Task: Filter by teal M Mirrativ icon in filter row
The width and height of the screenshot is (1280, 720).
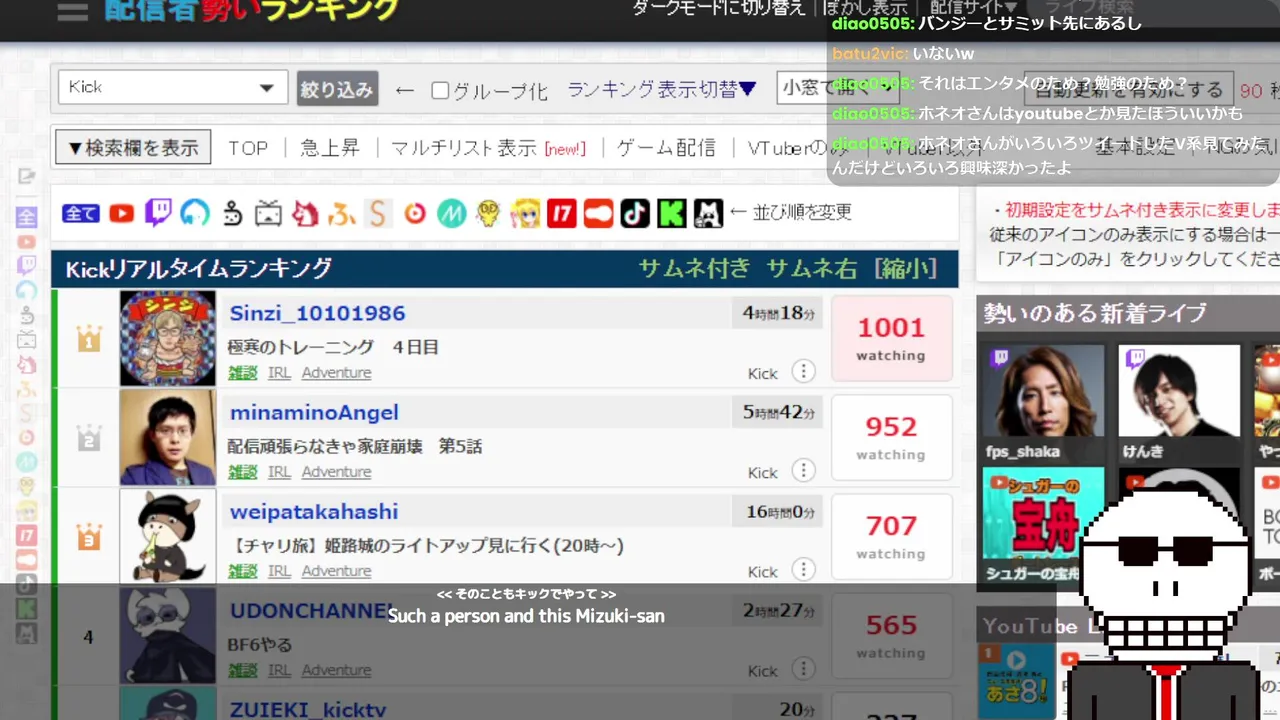Action: 452,213
